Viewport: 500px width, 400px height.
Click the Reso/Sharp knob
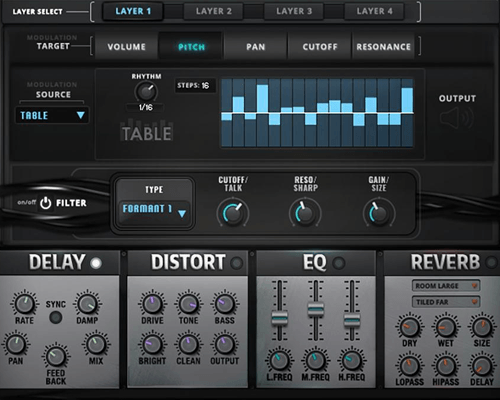point(305,213)
